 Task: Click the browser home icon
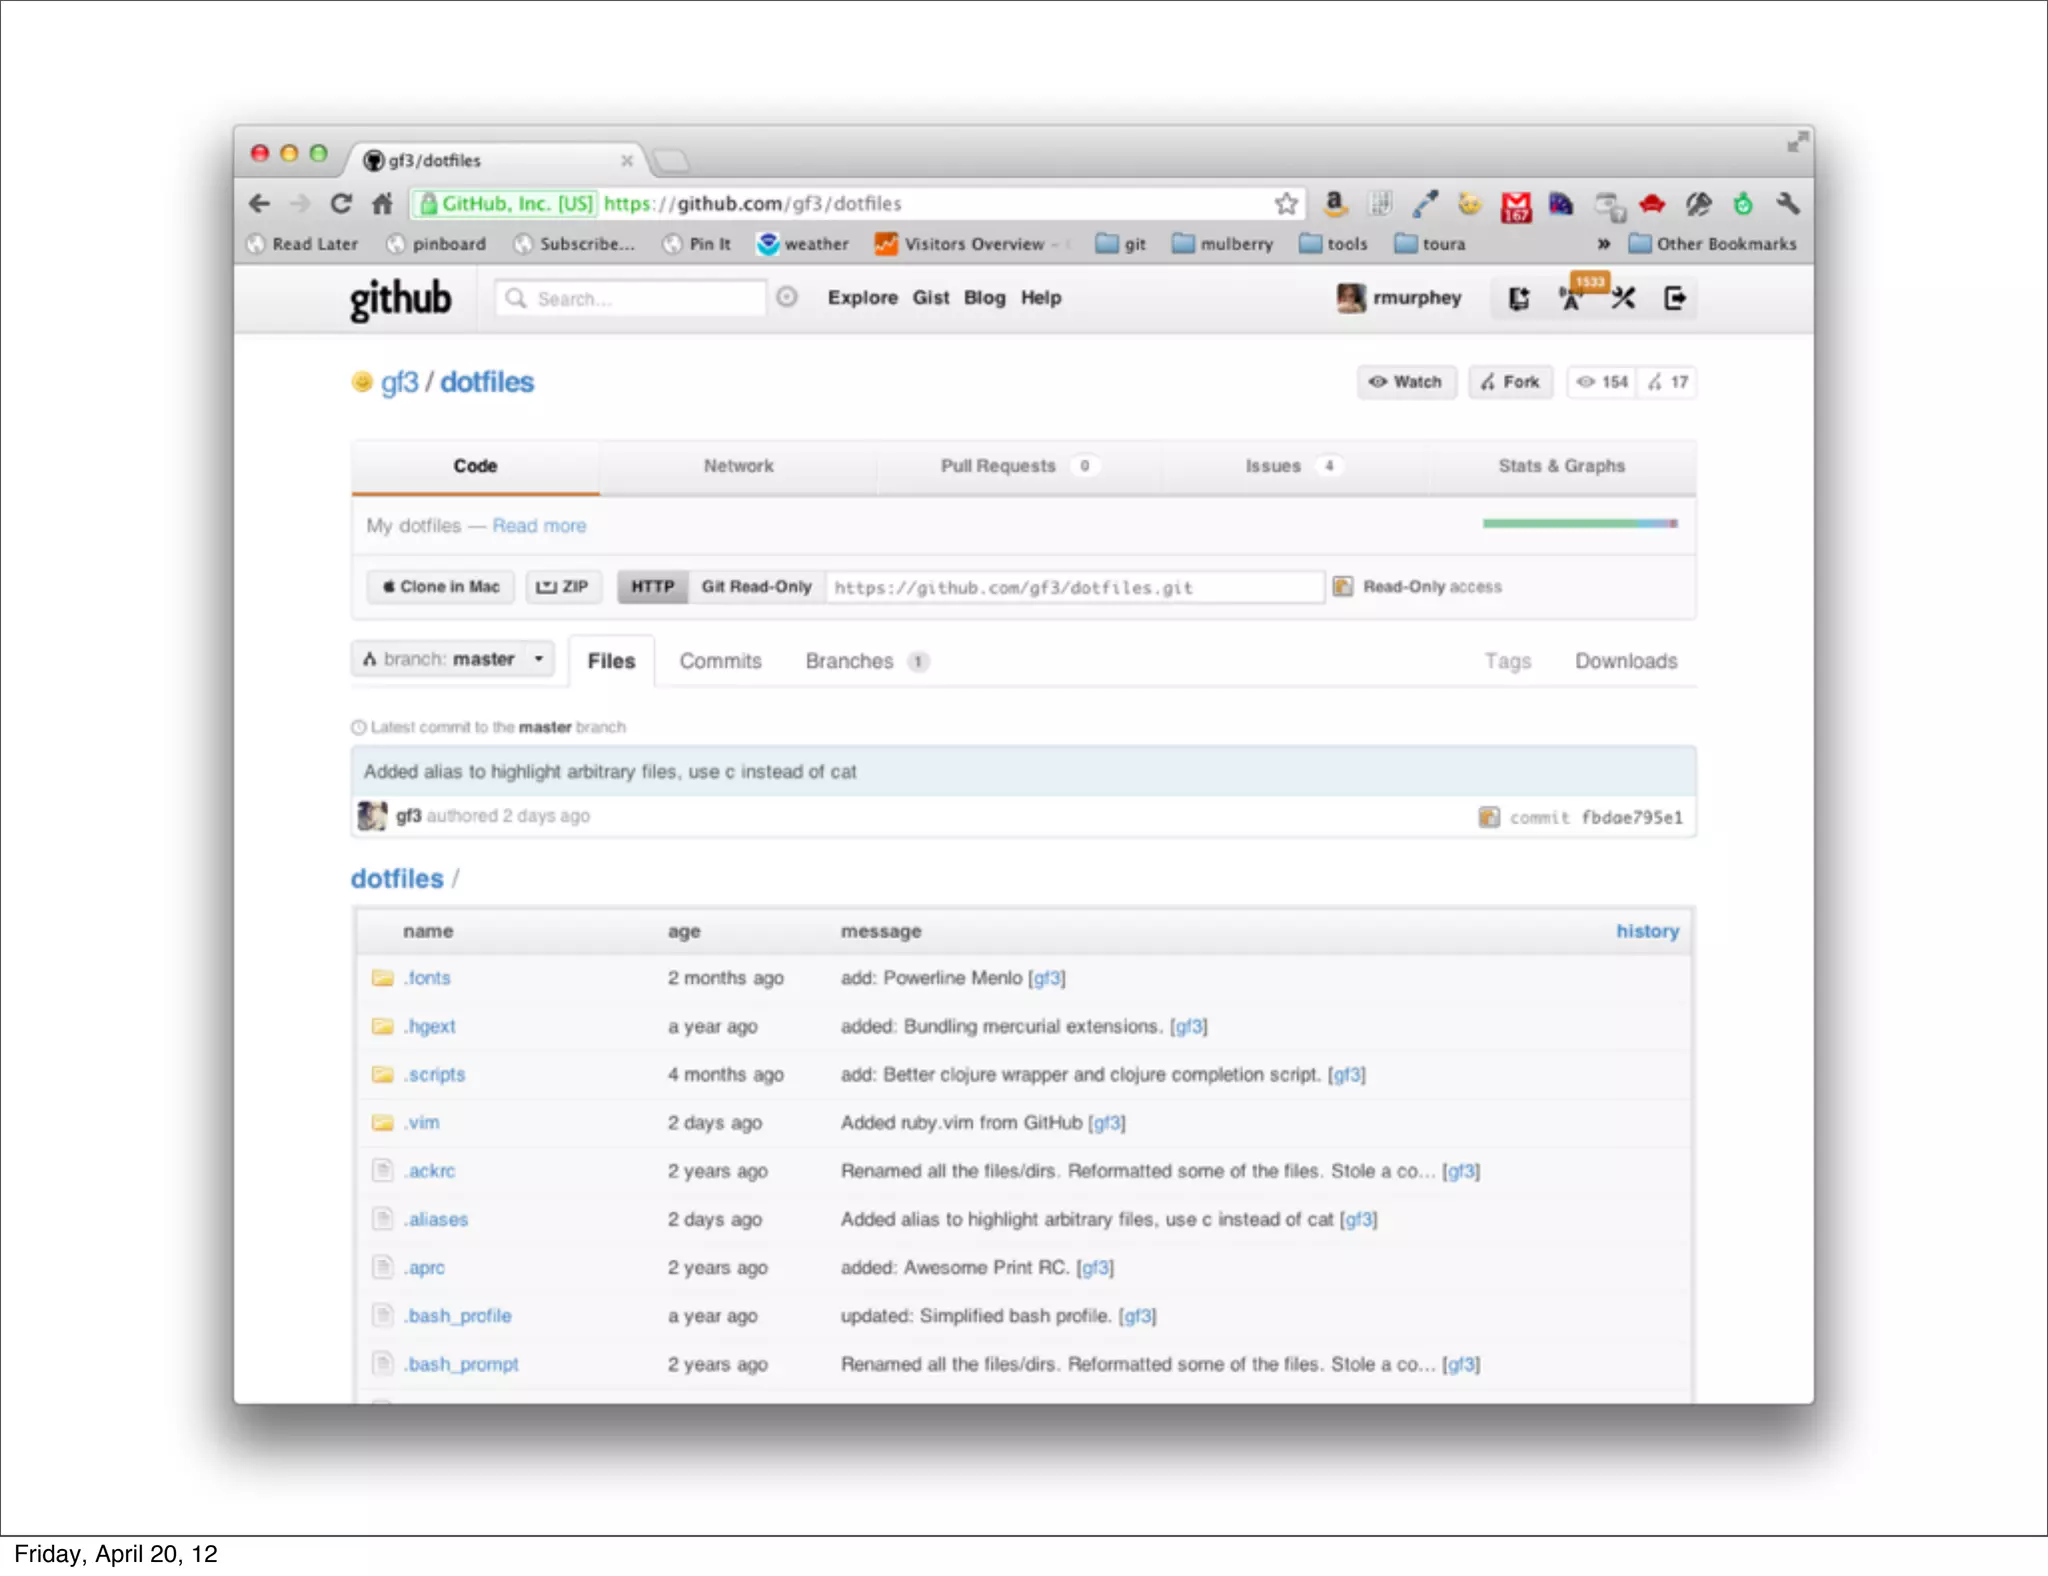pos(382,204)
